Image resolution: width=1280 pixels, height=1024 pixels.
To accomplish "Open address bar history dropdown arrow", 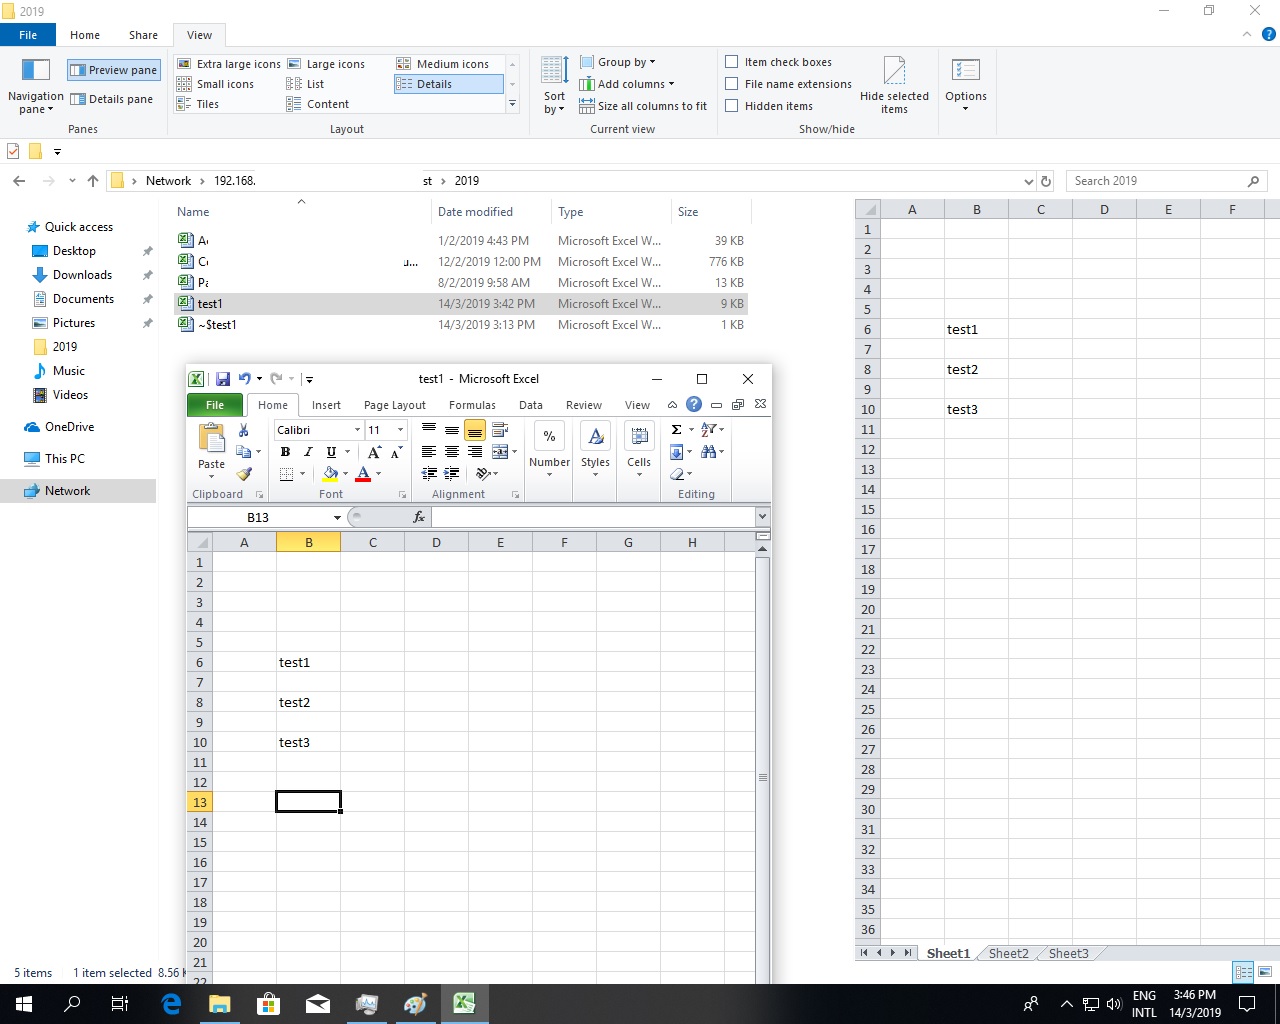I will 1029,182.
